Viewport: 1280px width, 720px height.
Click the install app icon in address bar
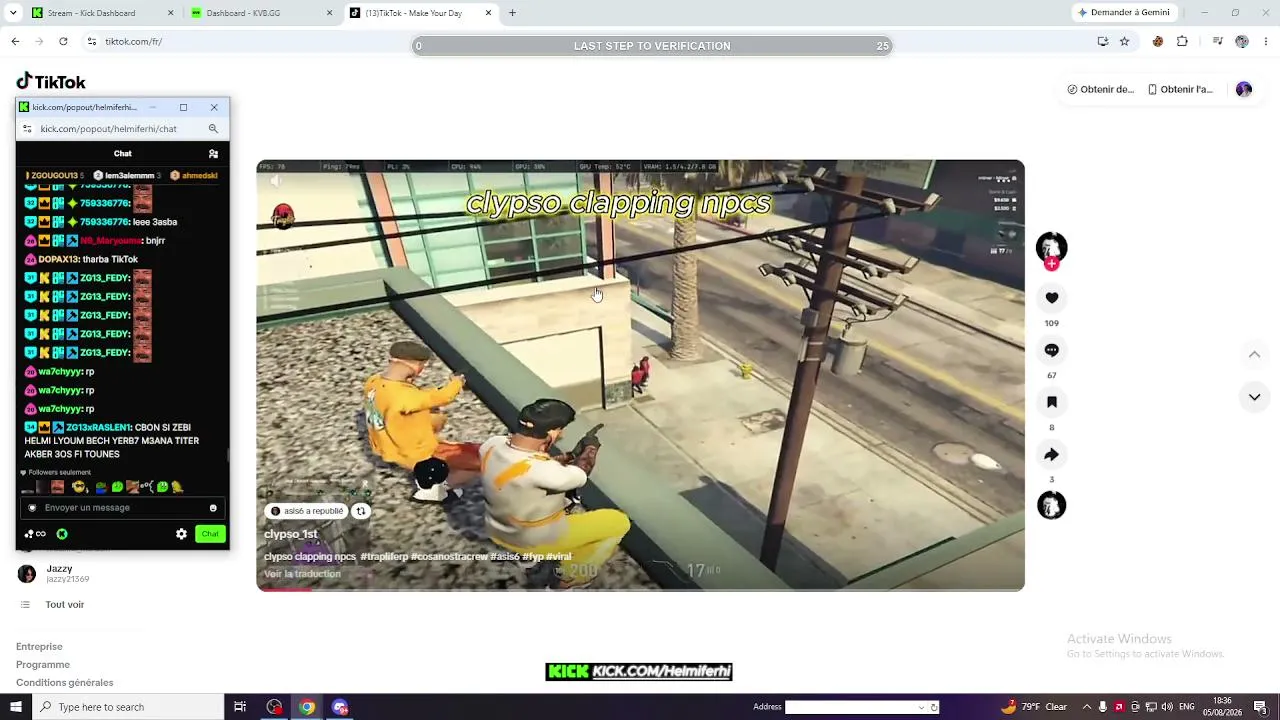1102,42
